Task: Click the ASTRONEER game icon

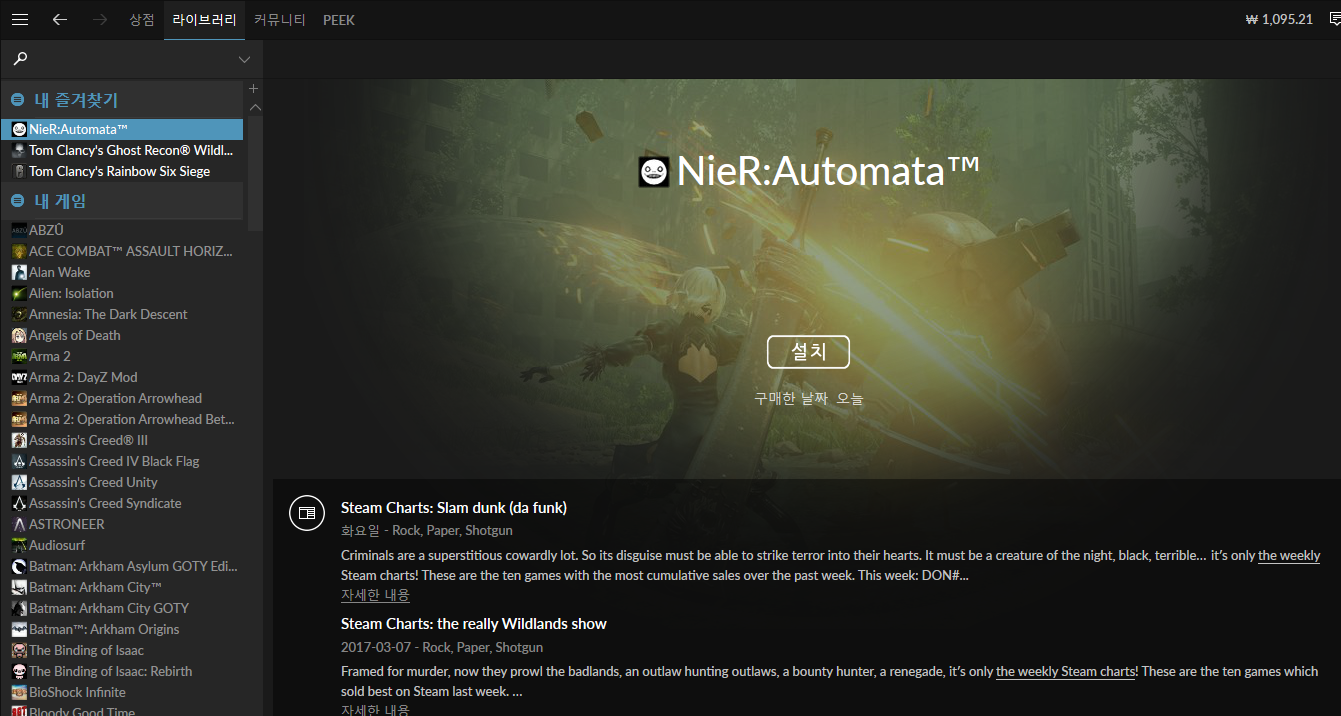Action: [19, 524]
